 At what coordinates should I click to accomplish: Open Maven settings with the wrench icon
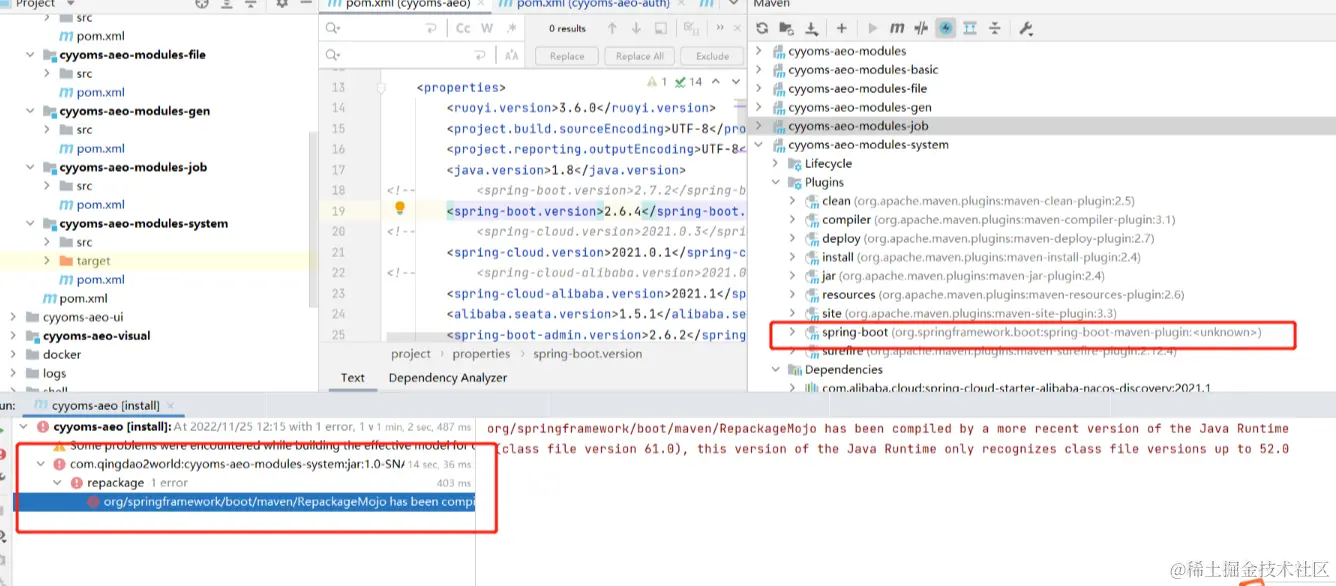click(x=1026, y=28)
